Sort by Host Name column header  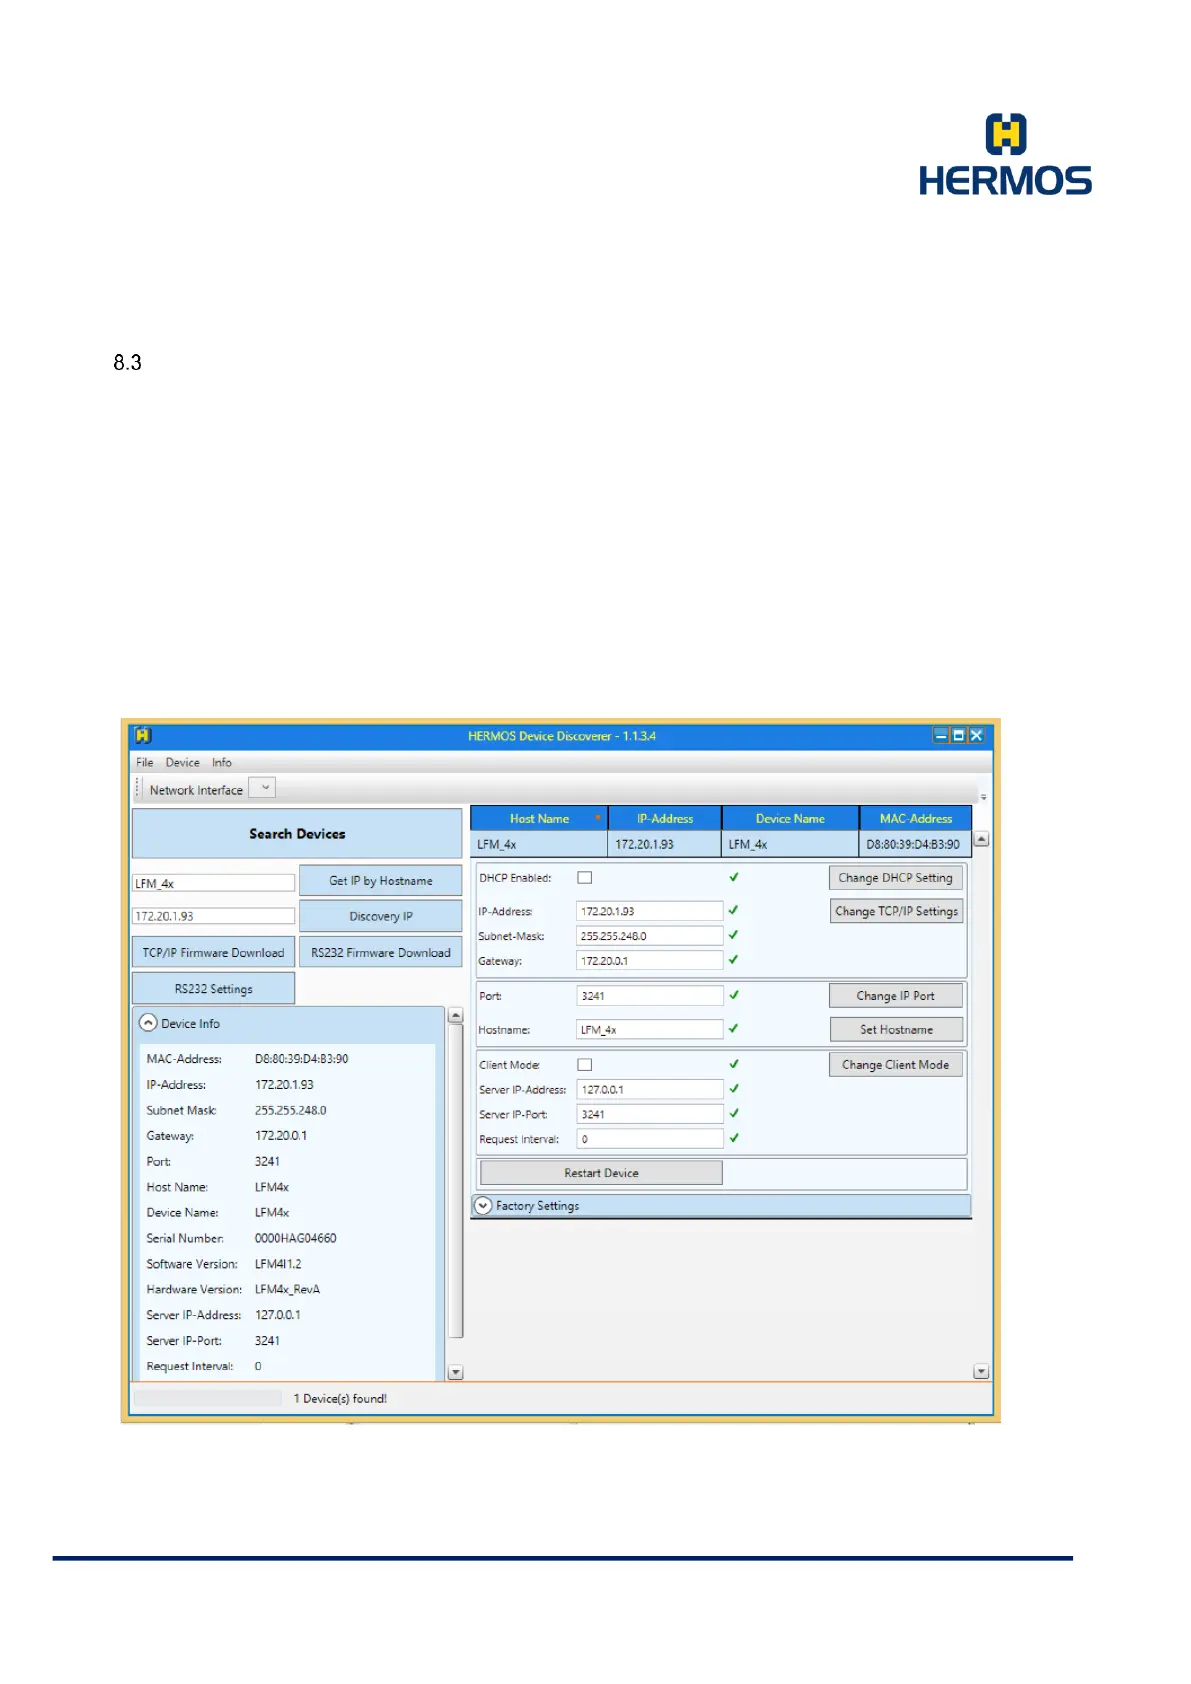539,818
